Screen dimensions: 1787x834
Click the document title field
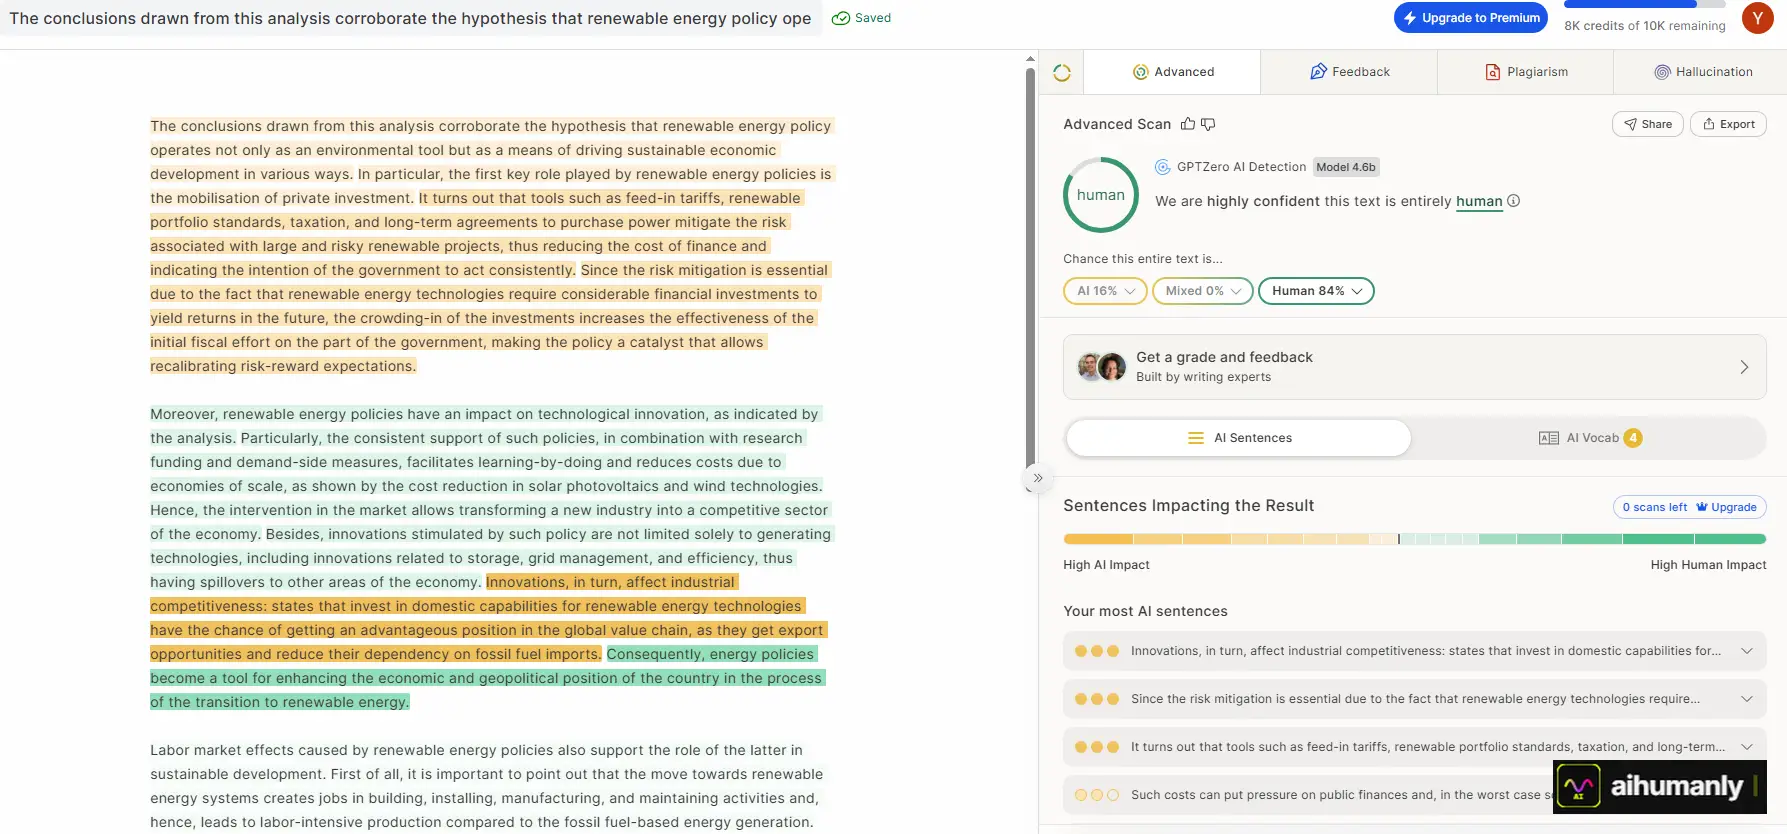coord(411,18)
